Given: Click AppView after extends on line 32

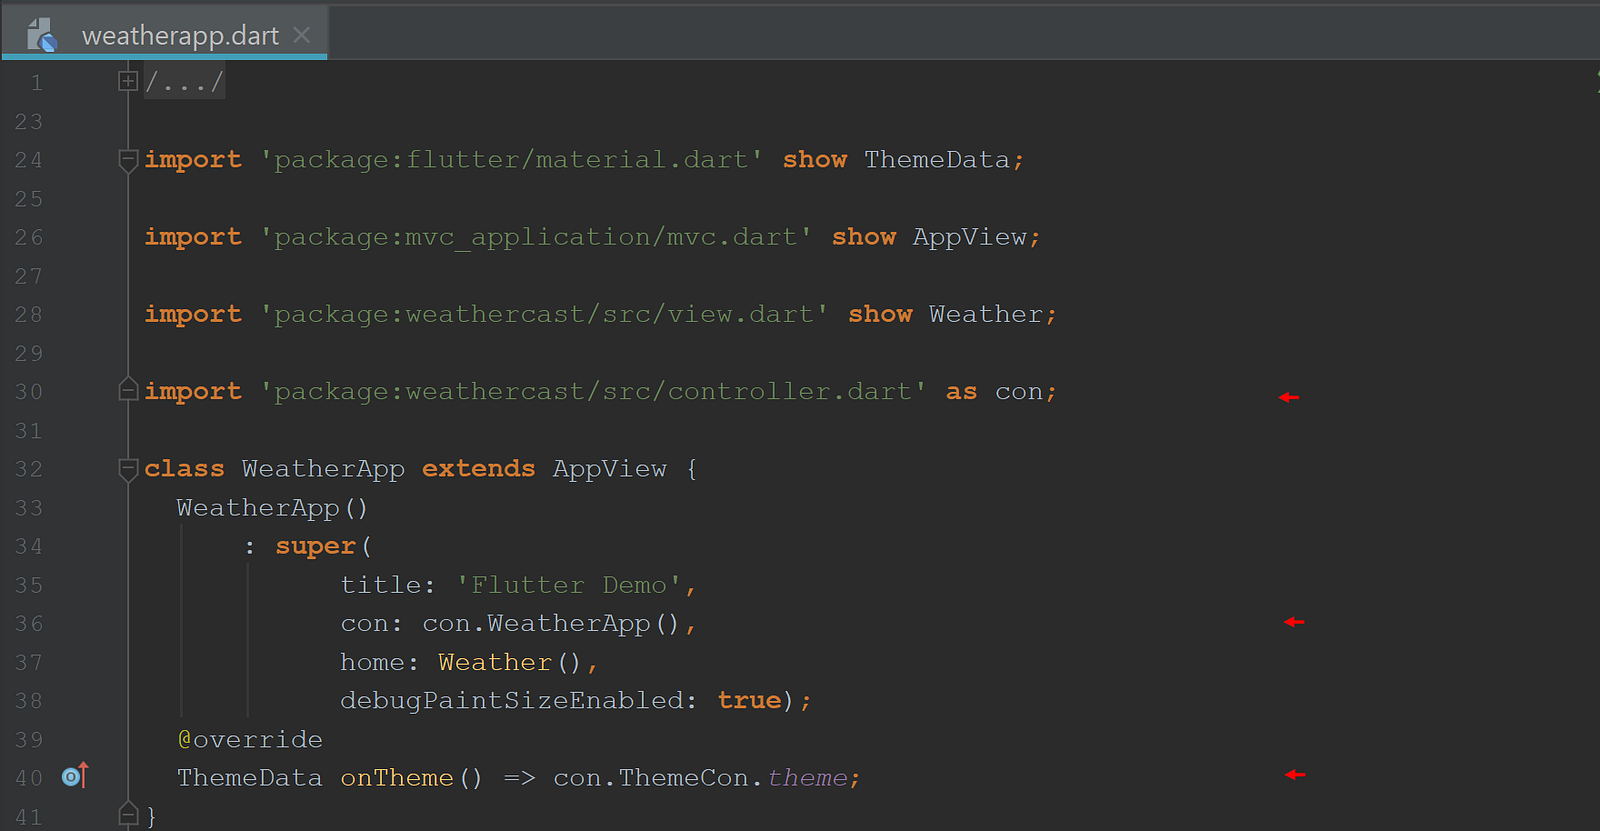Looking at the screenshot, I should click(609, 469).
